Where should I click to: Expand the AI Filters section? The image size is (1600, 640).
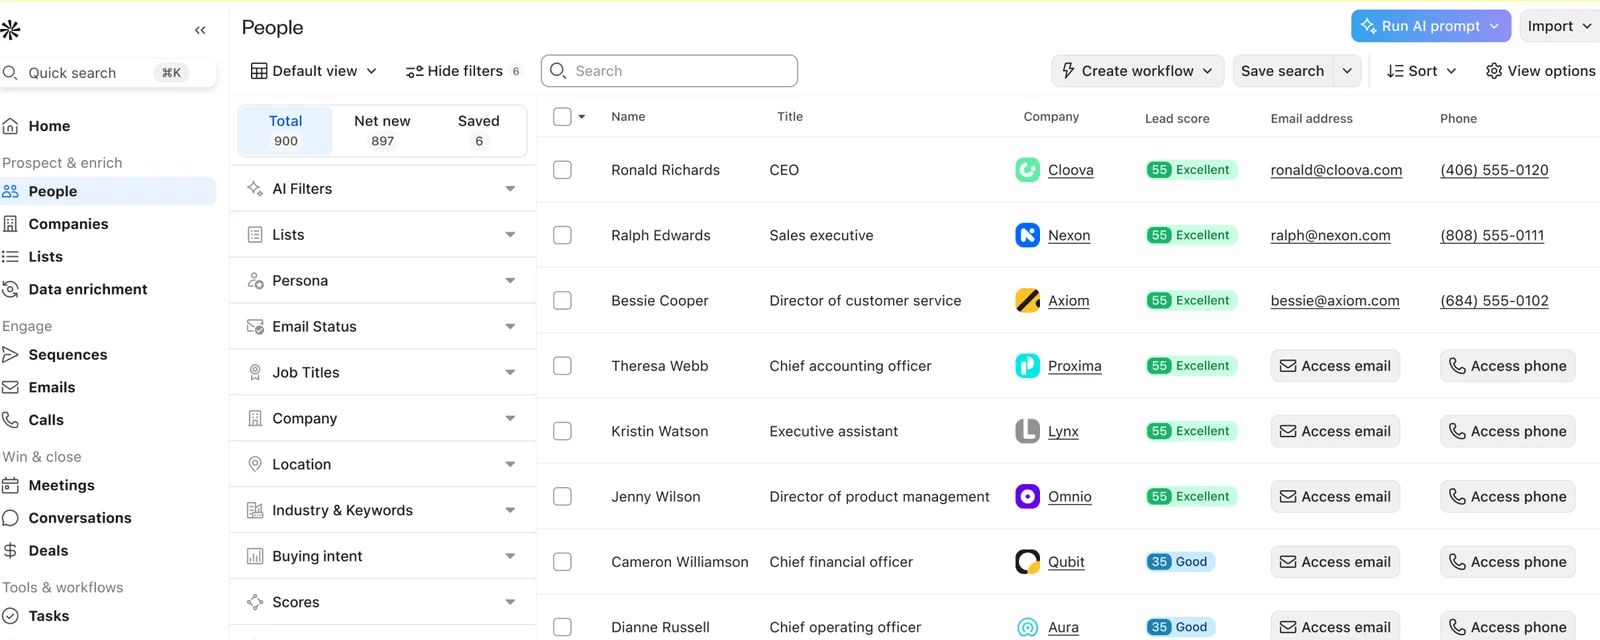click(382, 189)
